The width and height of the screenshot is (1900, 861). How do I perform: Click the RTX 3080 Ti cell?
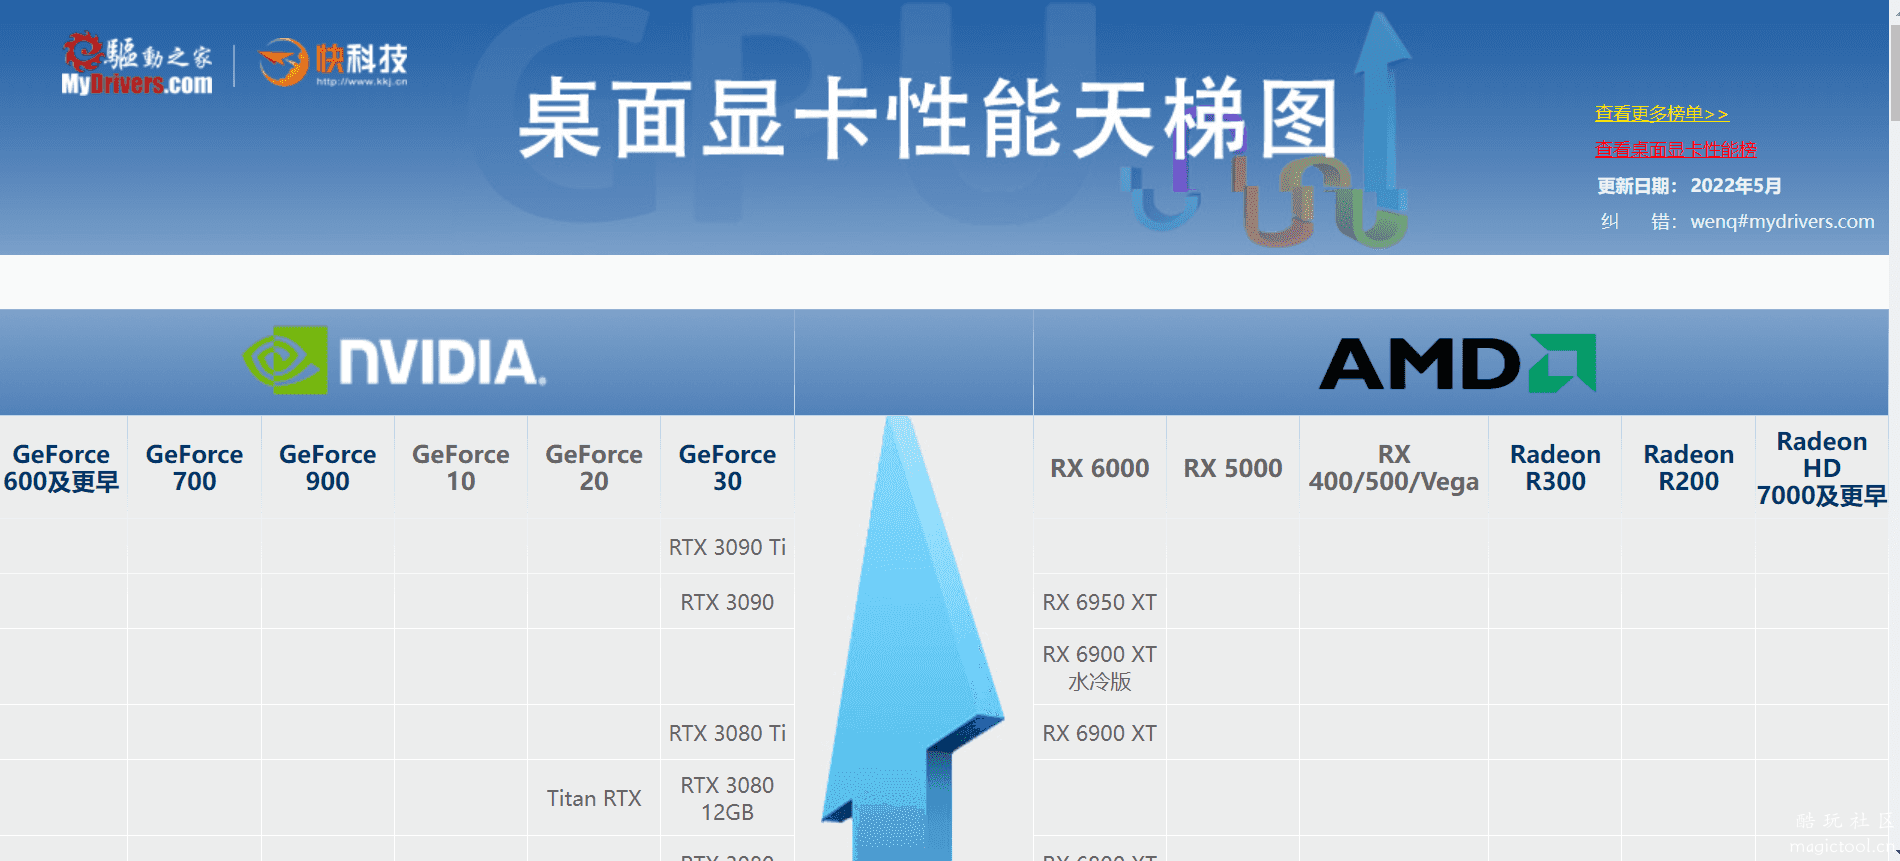pyautogui.click(x=727, y=733)
